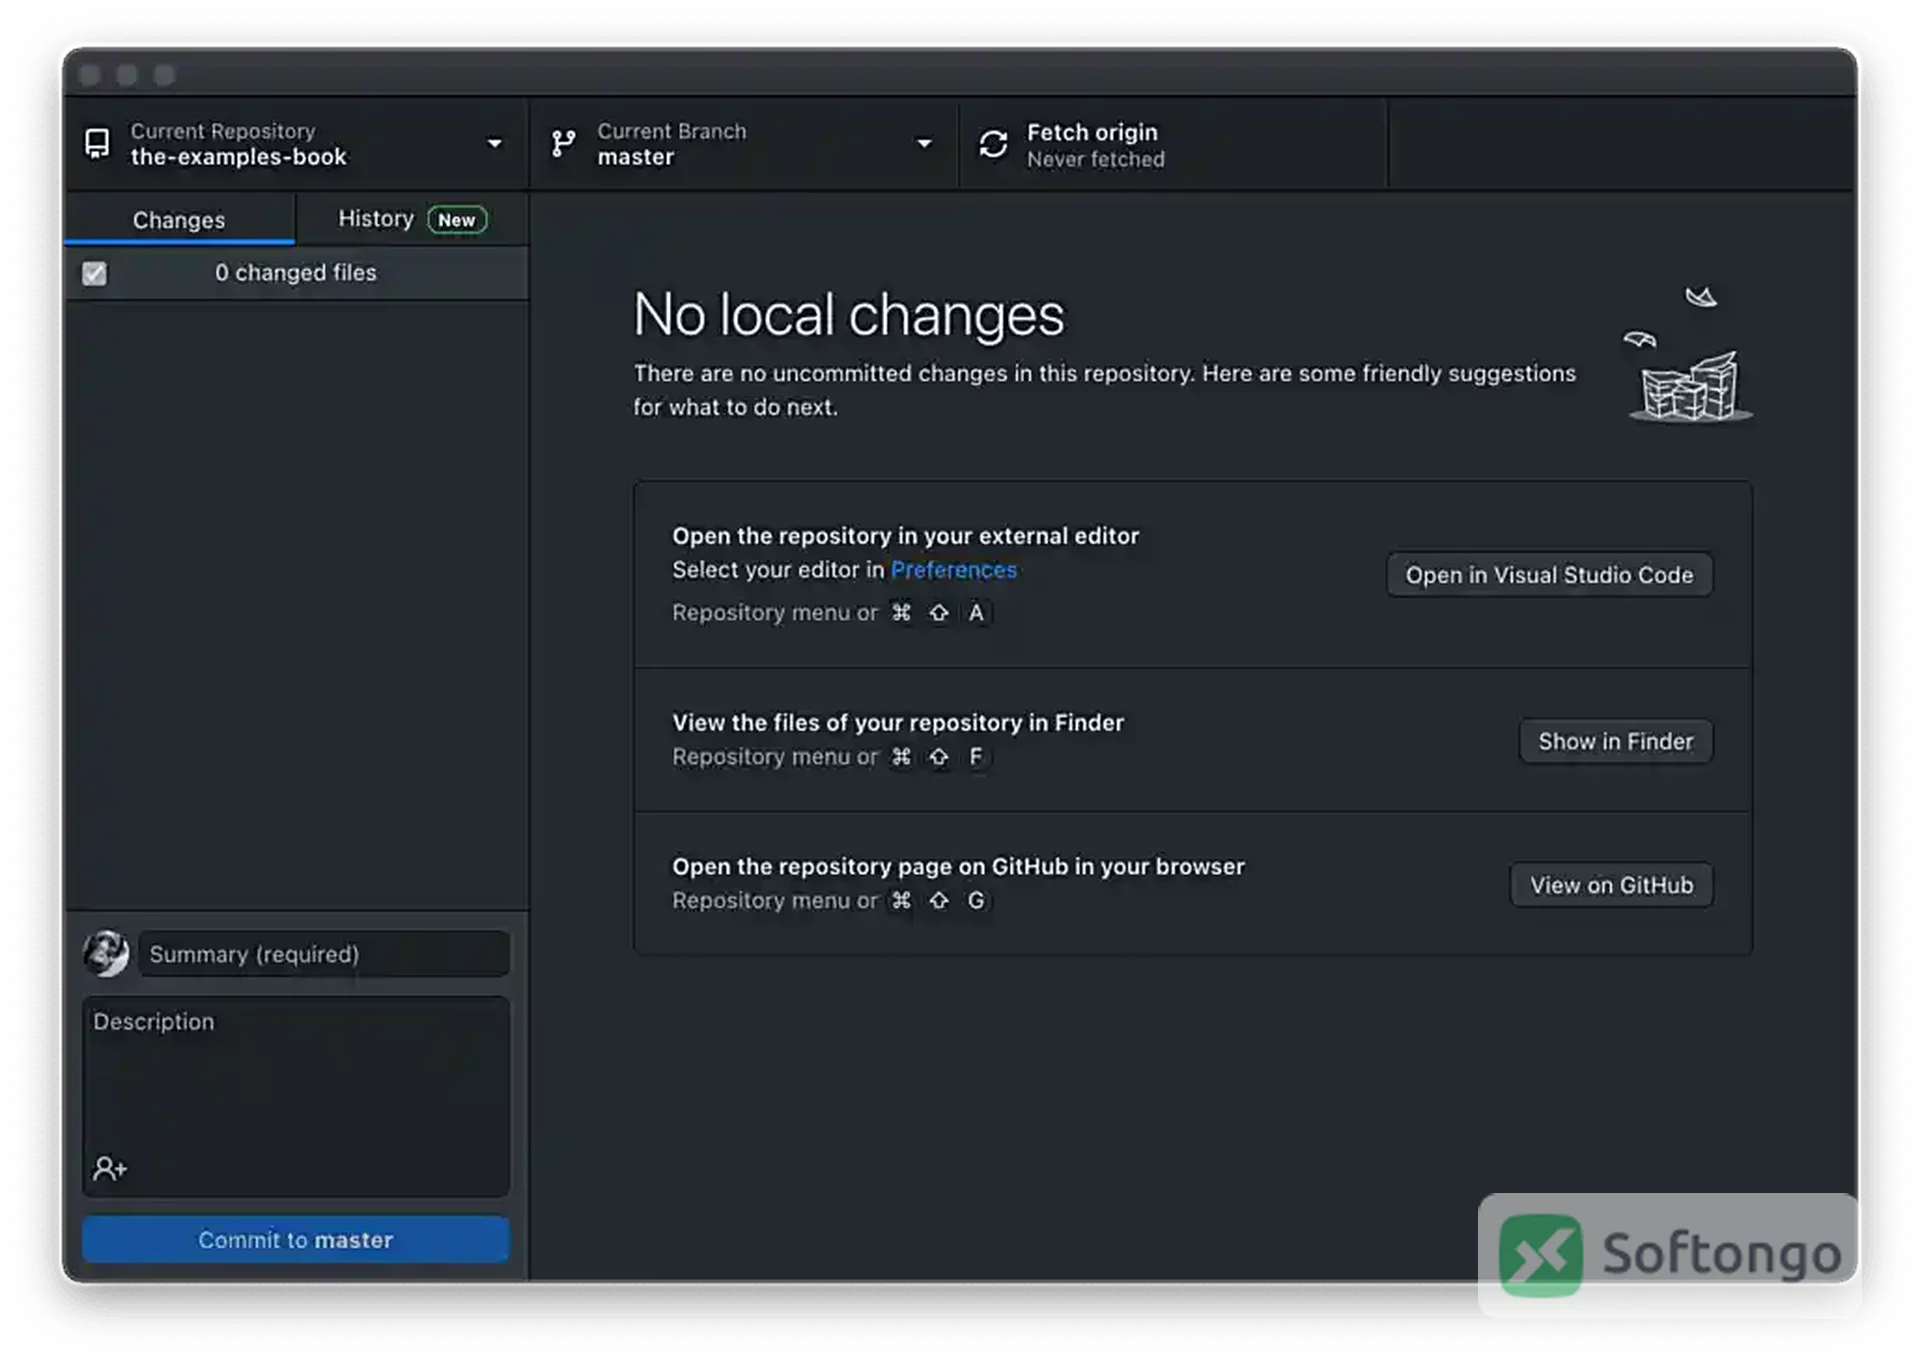Viewport: 1920px width, 1360px height.
Task: Switch to the History tab
Action: (412, 219)
